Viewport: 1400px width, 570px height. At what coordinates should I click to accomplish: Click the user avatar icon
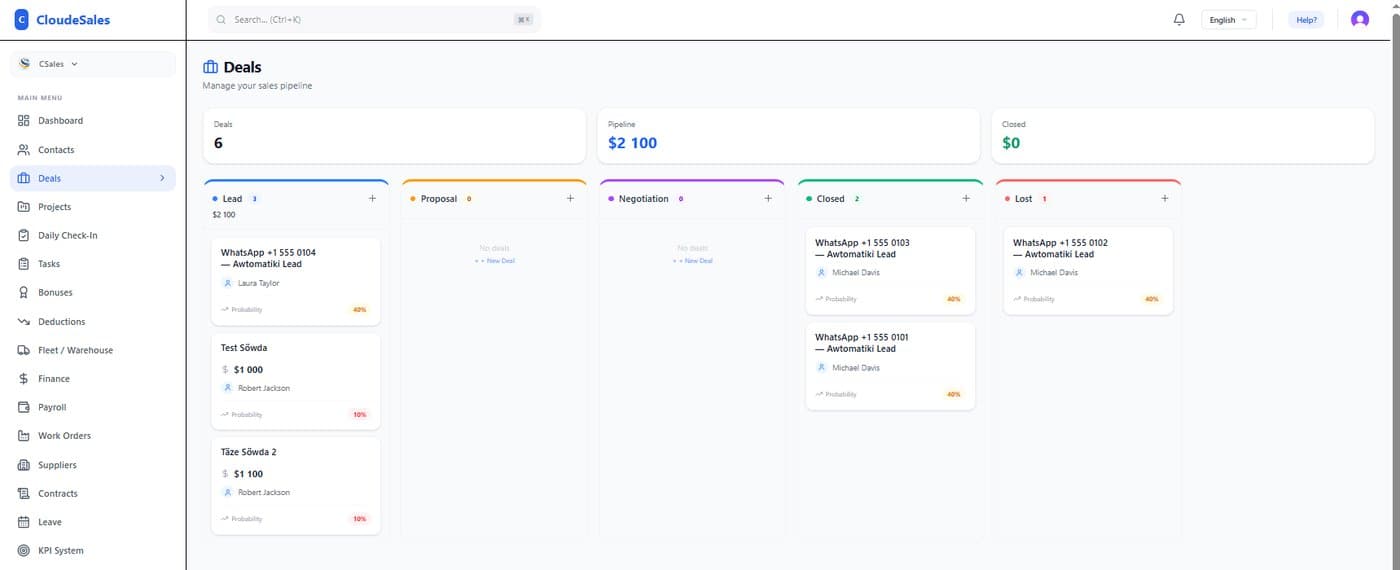pos(1359,19)
